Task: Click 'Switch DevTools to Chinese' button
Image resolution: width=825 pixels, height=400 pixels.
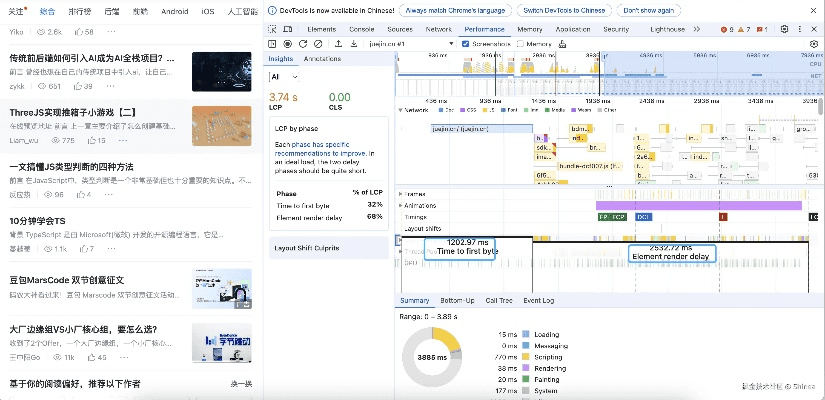Action: point(564,9)
